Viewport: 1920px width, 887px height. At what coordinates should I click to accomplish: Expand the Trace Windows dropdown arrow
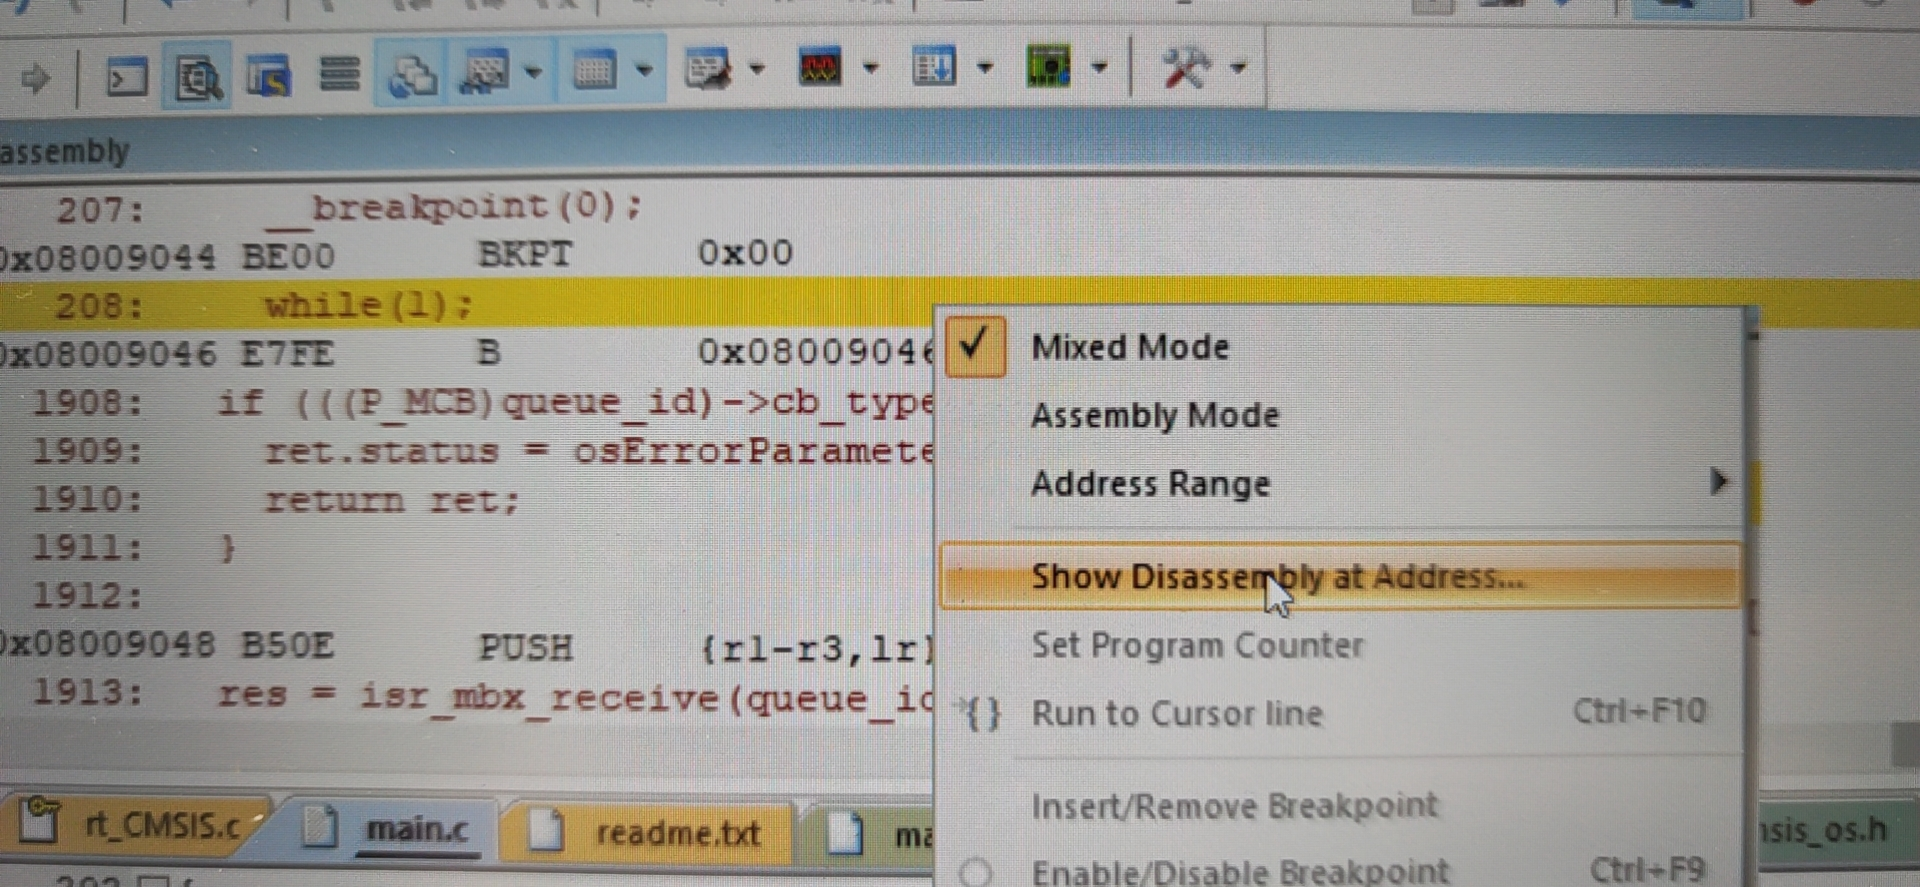pyautogui.click(x=985, y=68)
